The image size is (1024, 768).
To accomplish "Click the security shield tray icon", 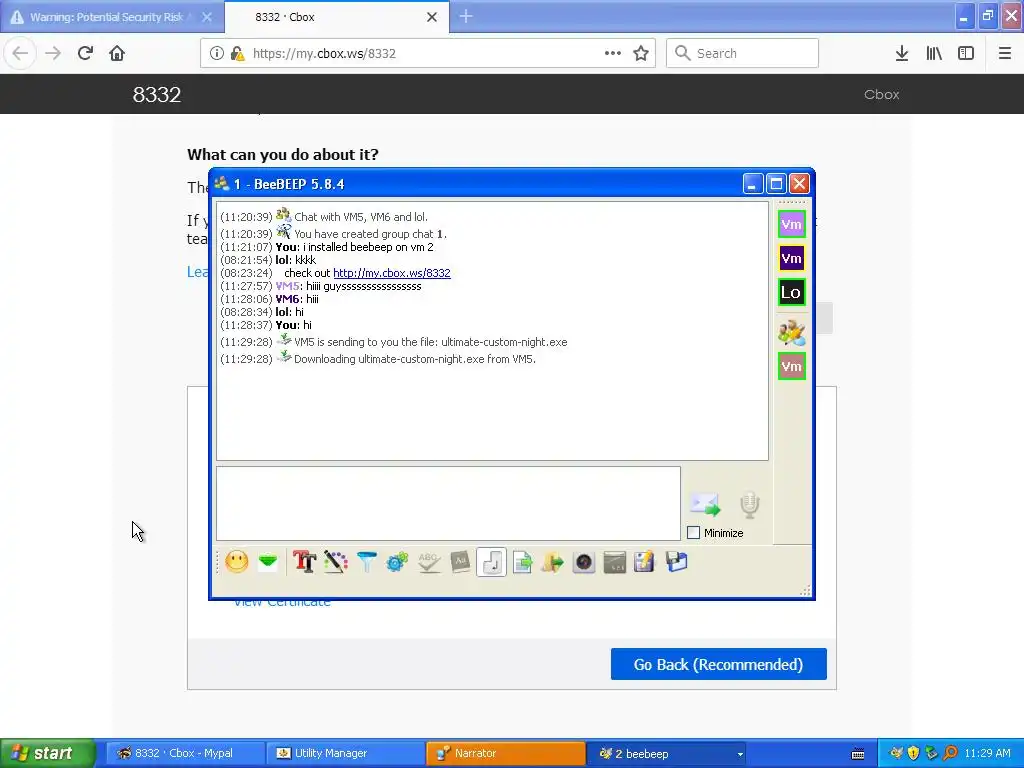I will pyautogui.click(x=913, y=753).
